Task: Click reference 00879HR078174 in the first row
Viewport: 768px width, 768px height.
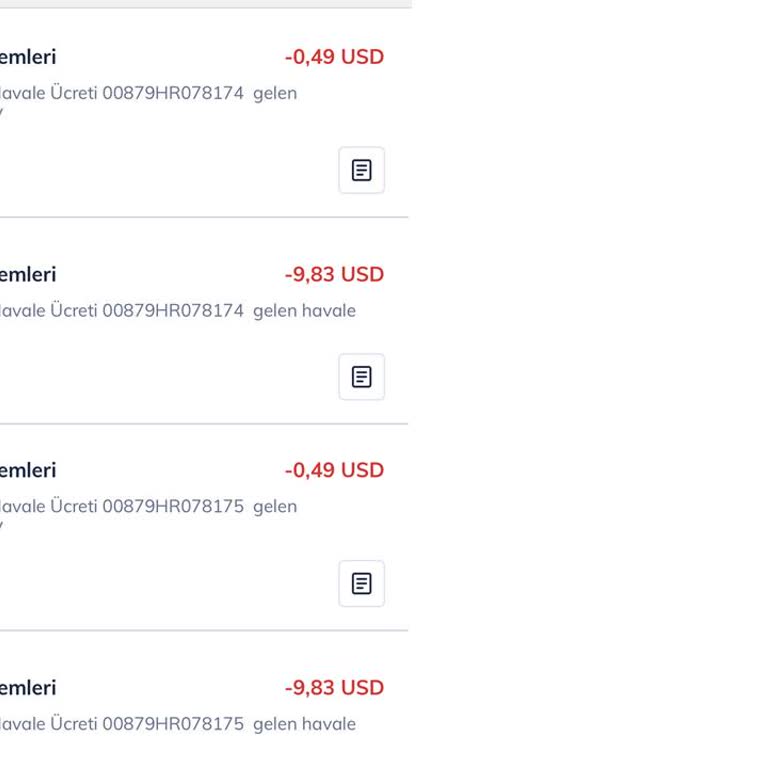Action: (172, 93)
